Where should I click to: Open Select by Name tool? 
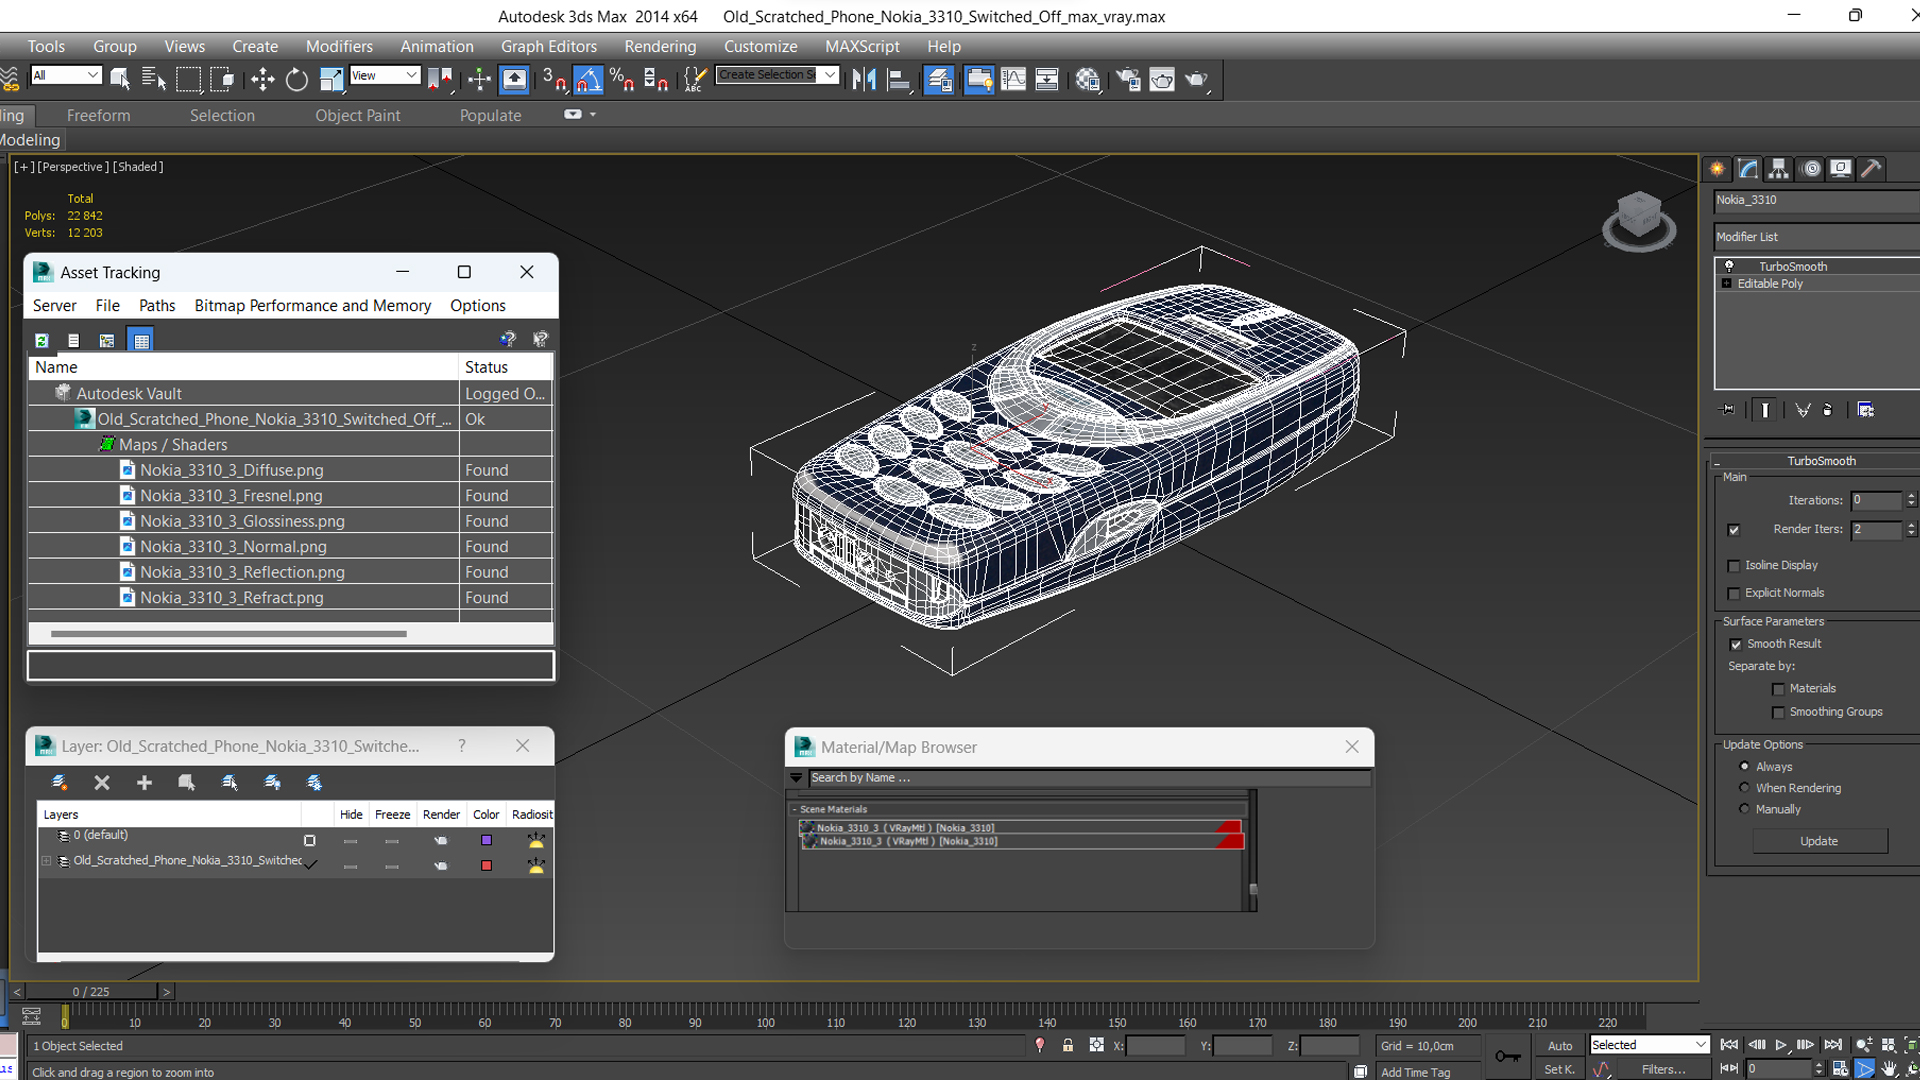point(154,79)
